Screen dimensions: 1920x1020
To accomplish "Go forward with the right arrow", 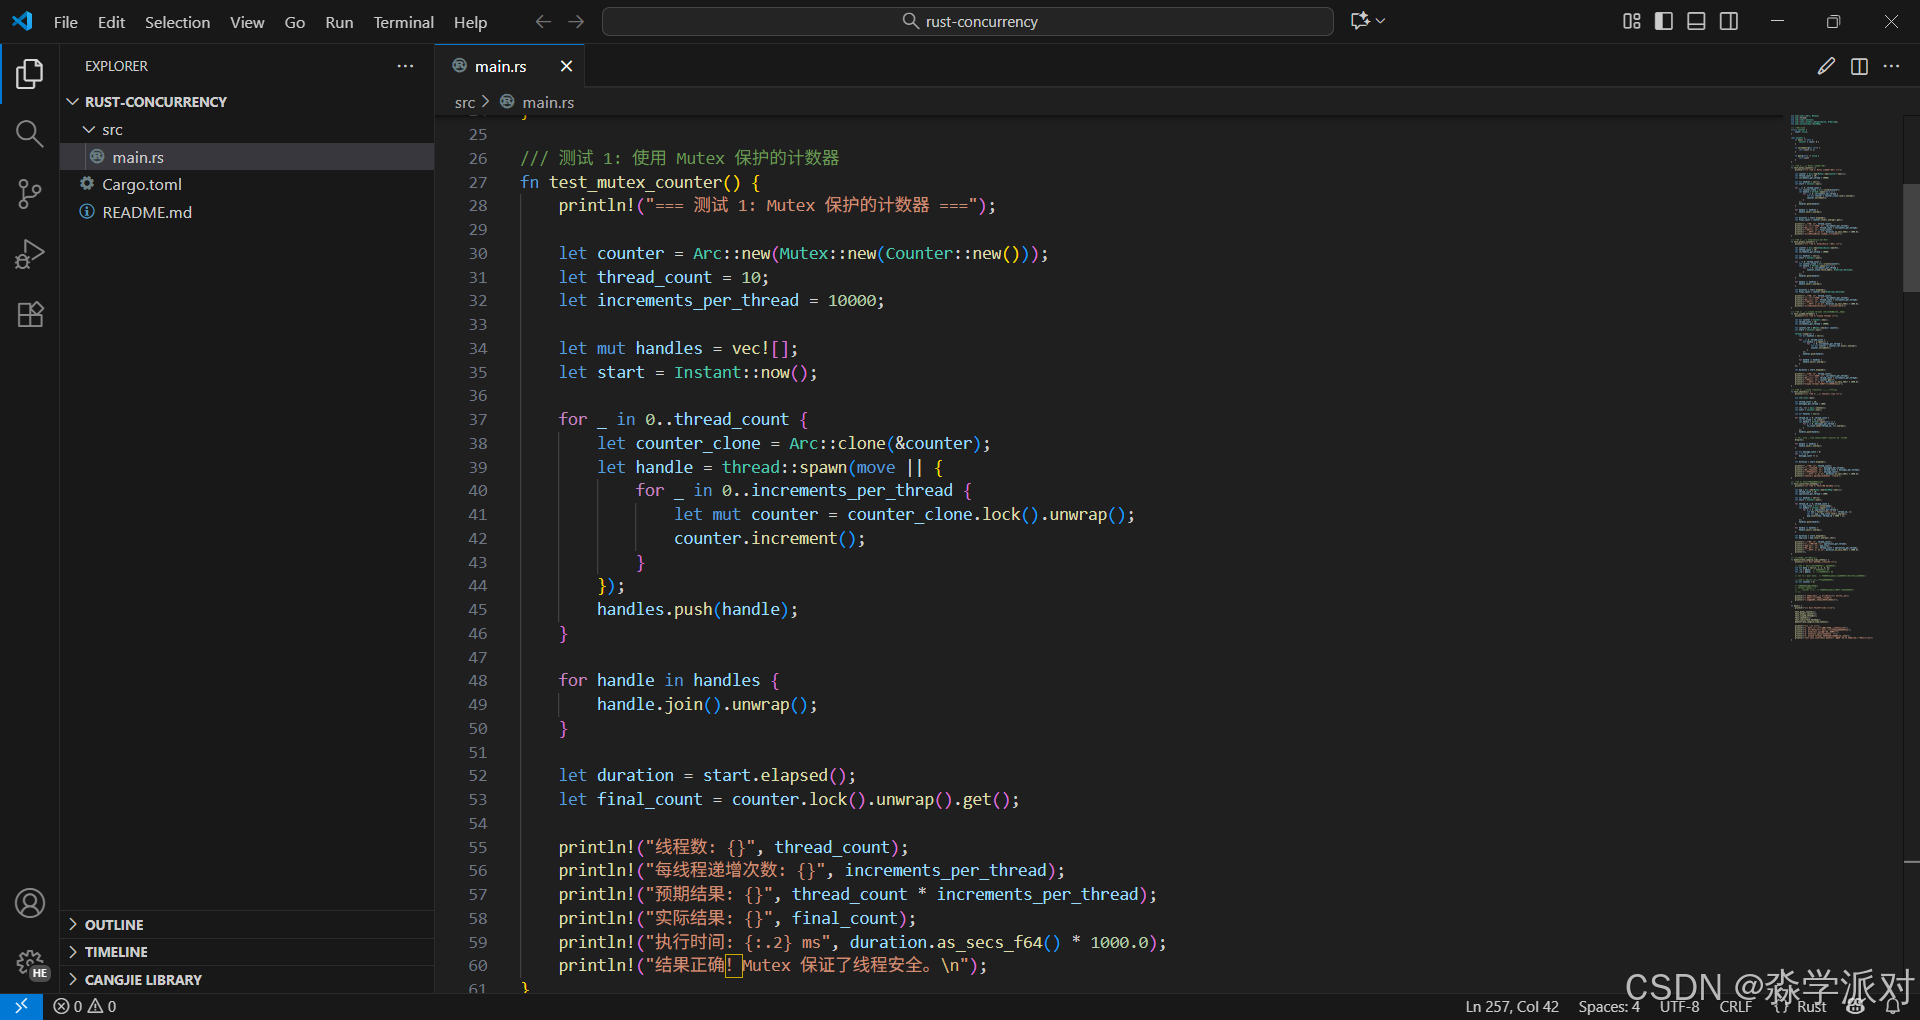I will 576,21.
